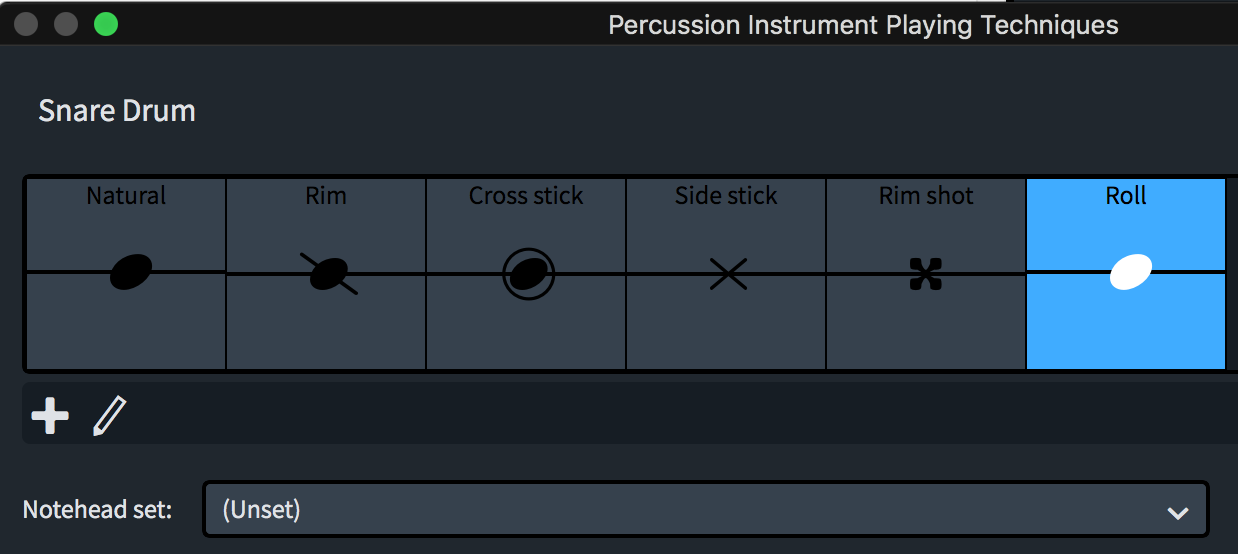Add a new playing technique with plus icon
The height and width of the screenshot is (554, 1238).
50,415
